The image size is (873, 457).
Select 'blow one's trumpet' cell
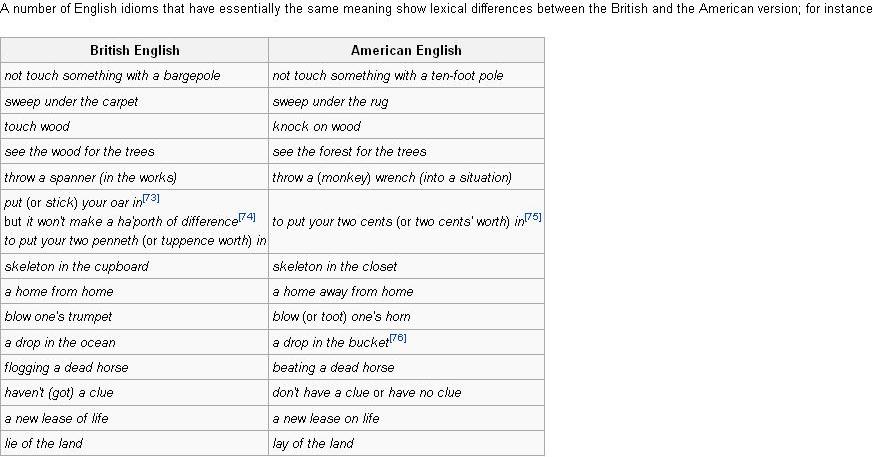(x=135, y=316)
